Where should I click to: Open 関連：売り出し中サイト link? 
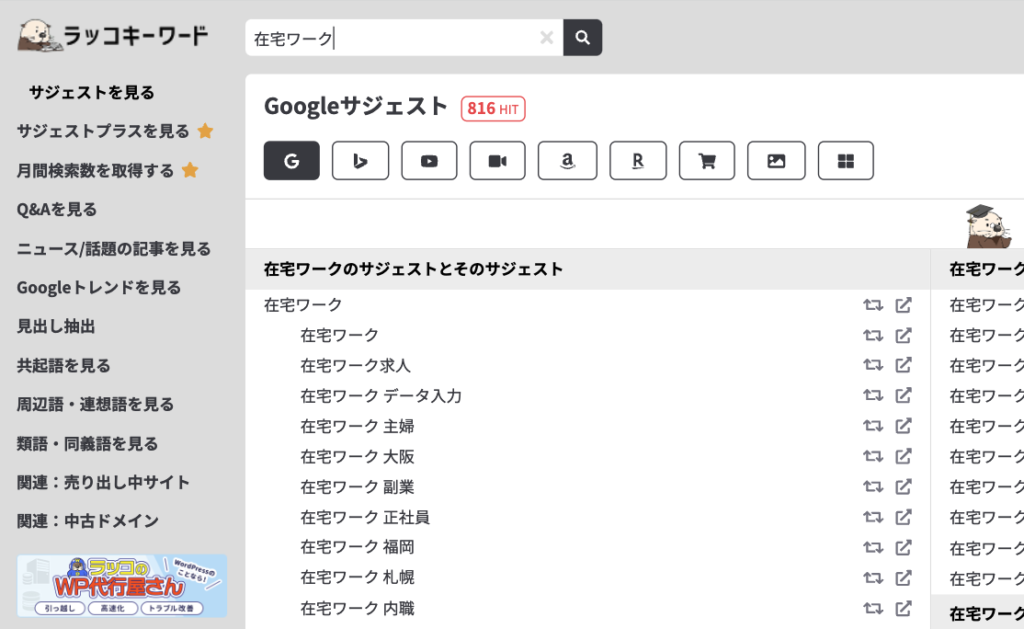pos(103,483)
